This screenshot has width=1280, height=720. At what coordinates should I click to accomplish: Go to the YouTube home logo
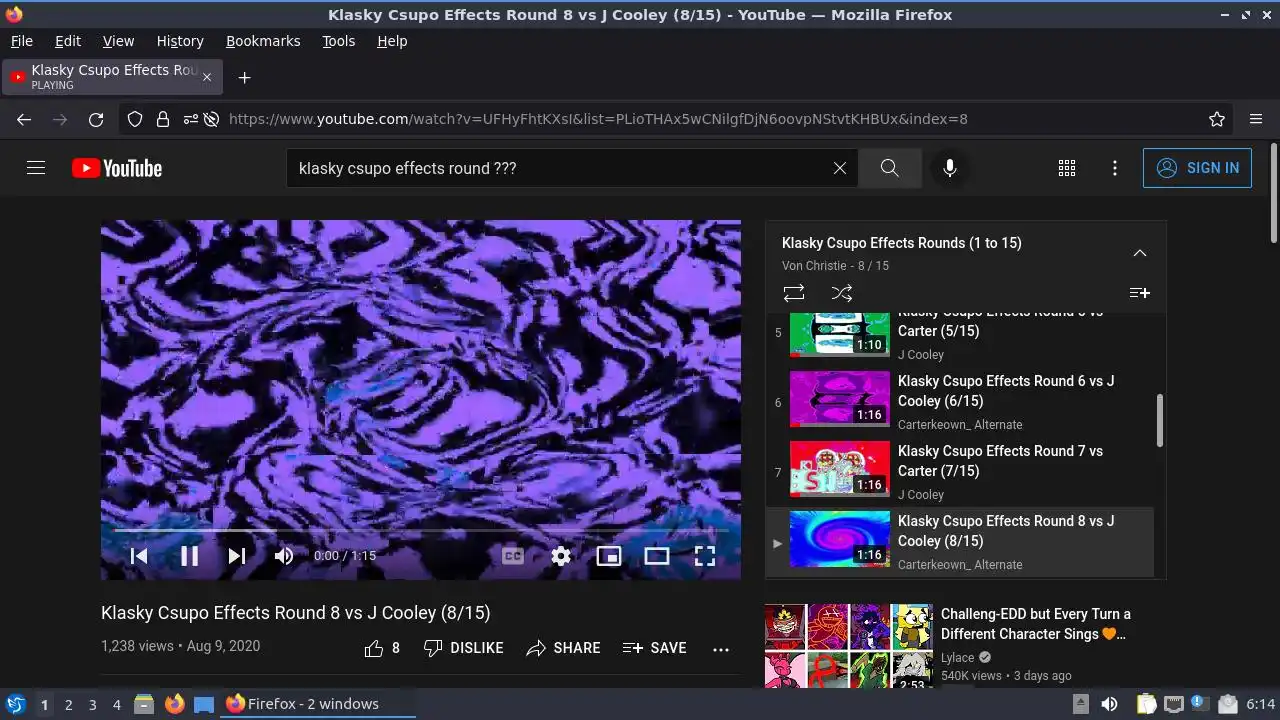[117, 168]
